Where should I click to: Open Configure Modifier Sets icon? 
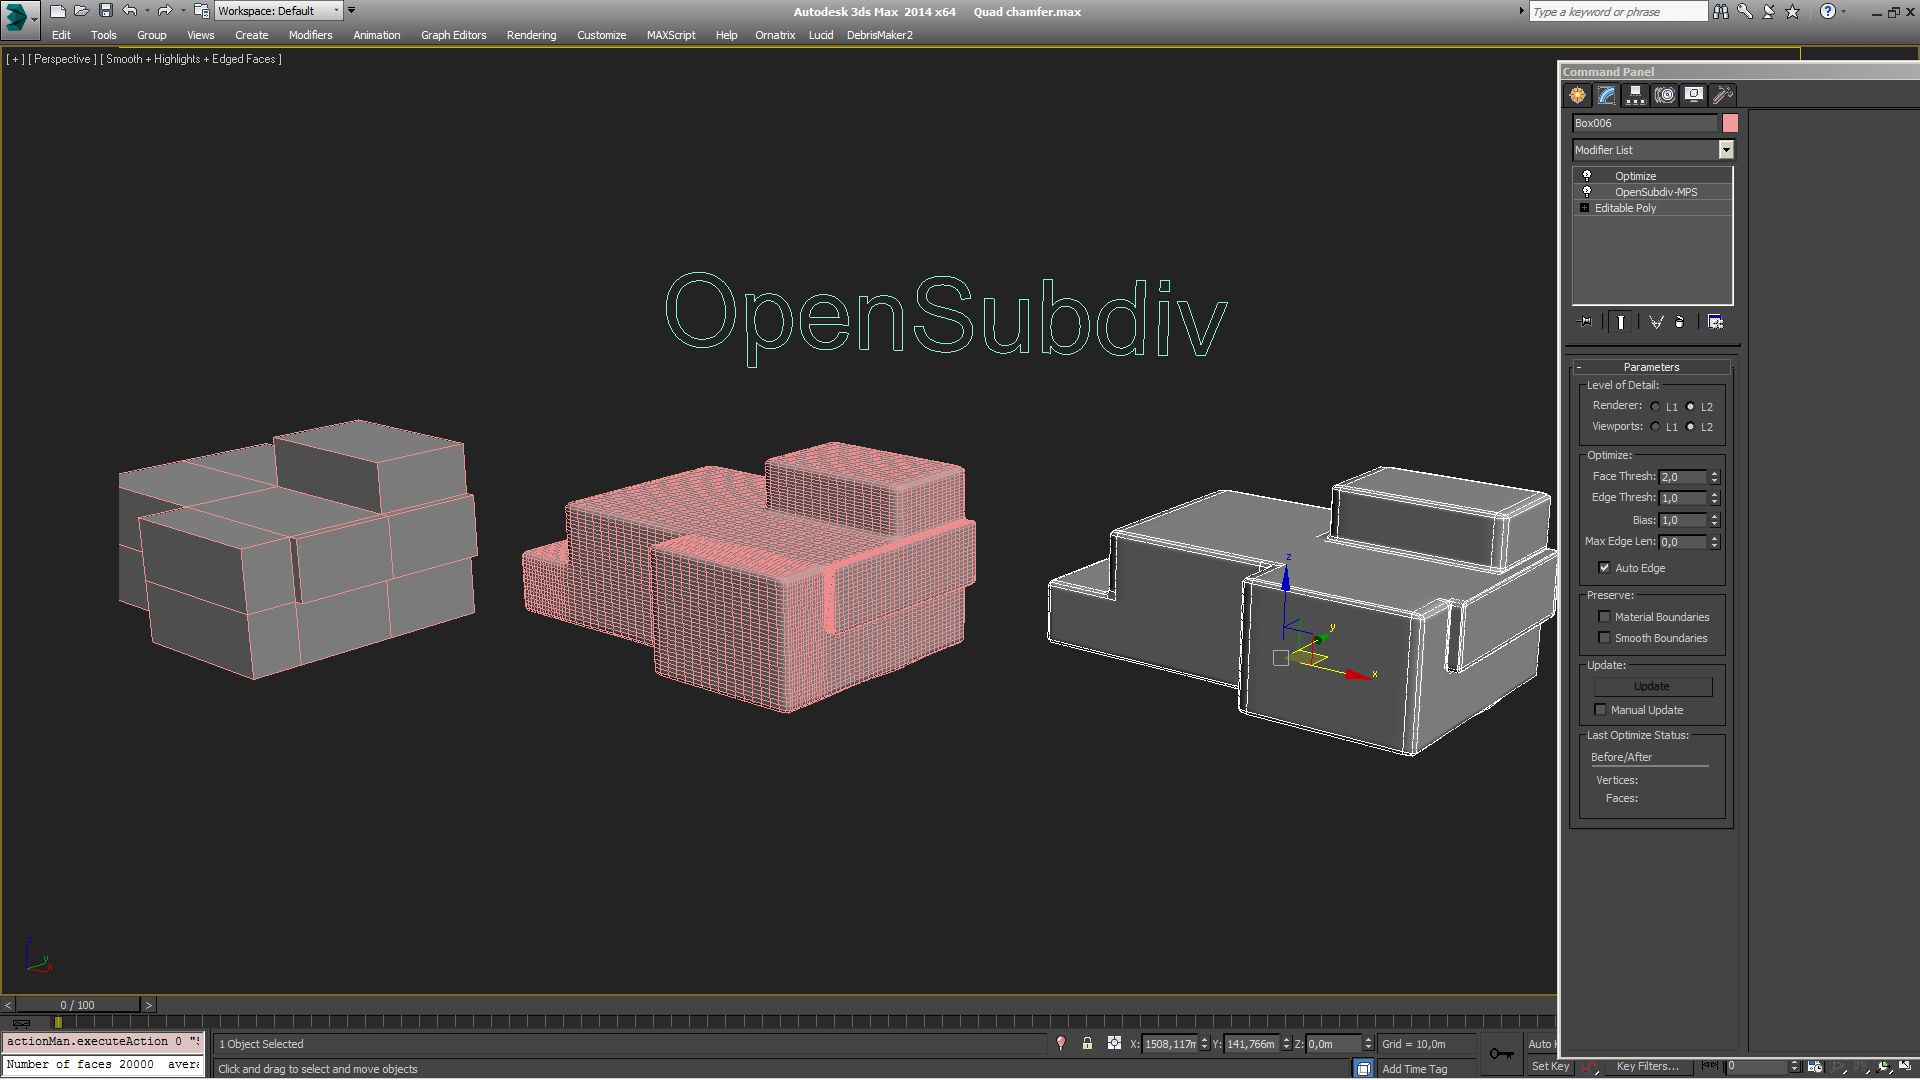1715,322
